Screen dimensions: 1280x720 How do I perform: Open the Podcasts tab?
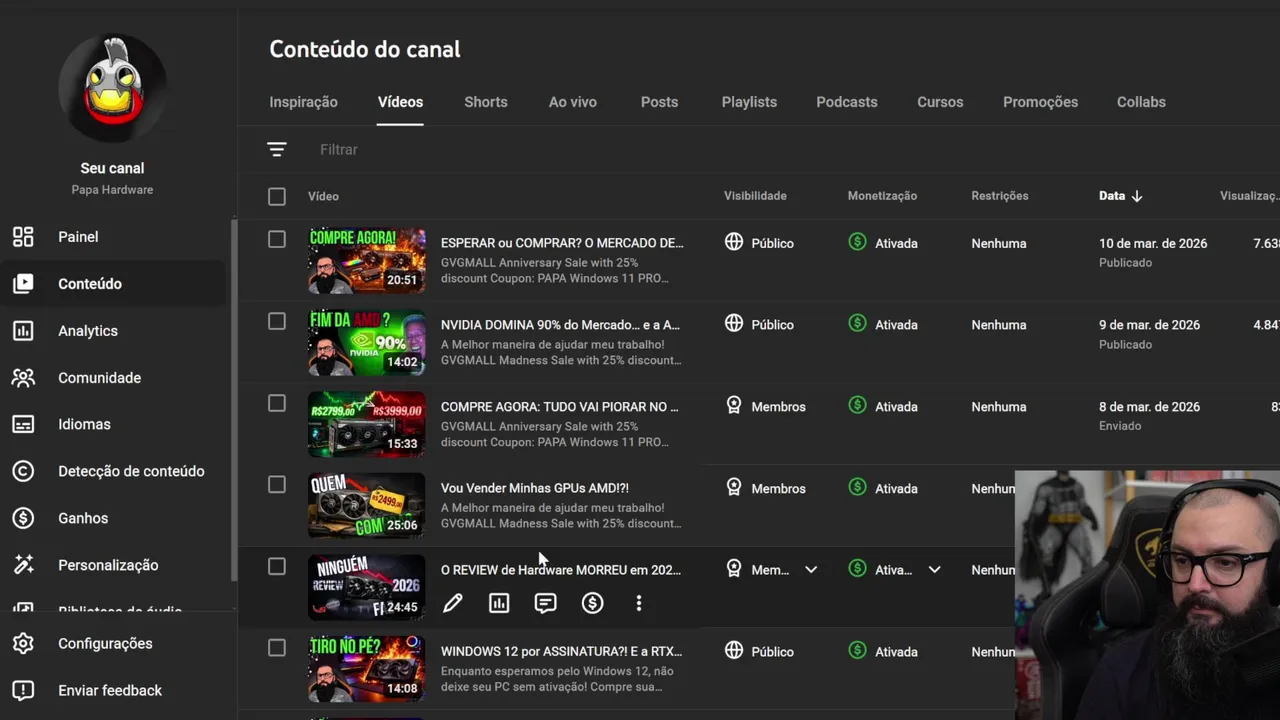point(847,102)
